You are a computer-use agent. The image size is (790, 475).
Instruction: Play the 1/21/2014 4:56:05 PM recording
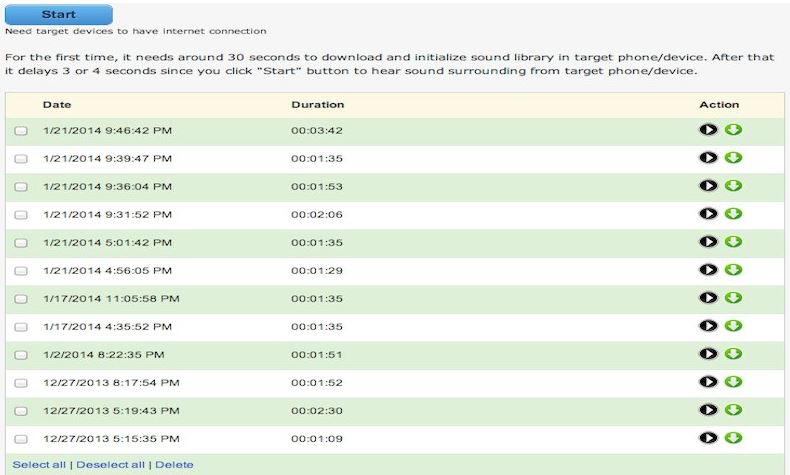[708, 270]
